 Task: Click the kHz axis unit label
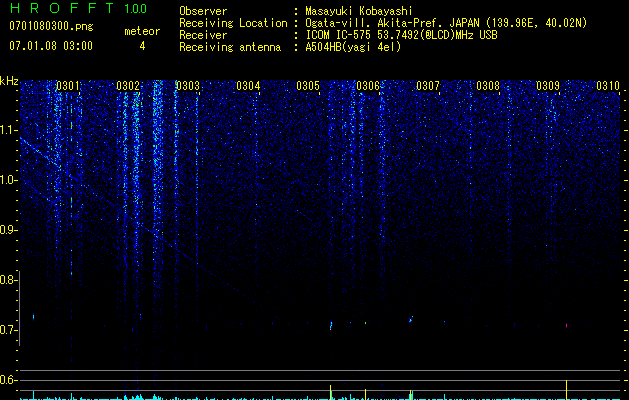(9, 81)
